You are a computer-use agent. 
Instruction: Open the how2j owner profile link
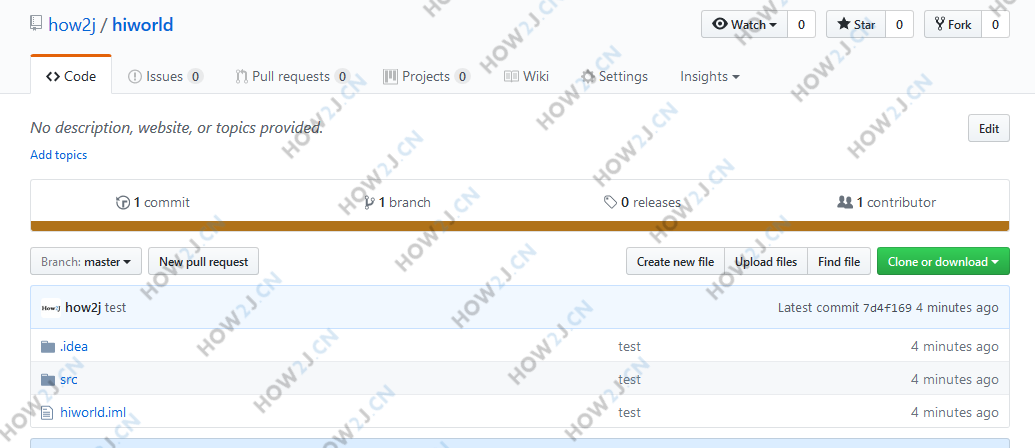(72, 25)
